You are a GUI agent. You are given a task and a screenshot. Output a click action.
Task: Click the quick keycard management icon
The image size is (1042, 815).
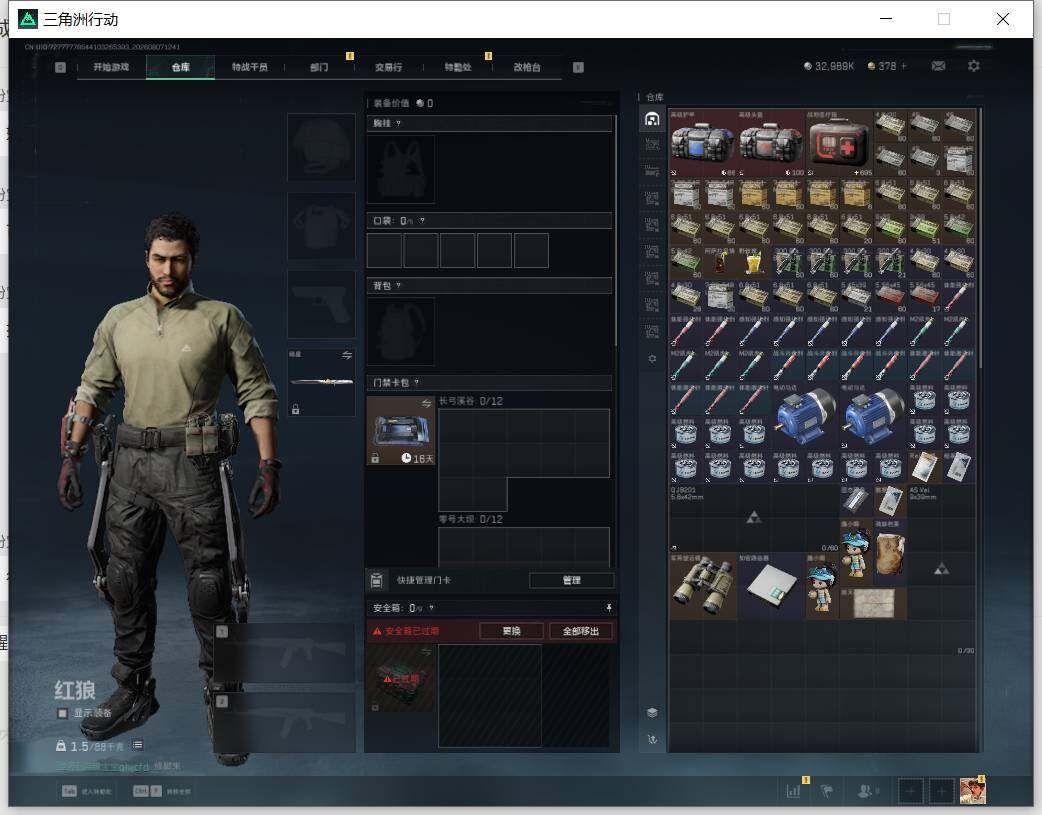click(377, 580)
